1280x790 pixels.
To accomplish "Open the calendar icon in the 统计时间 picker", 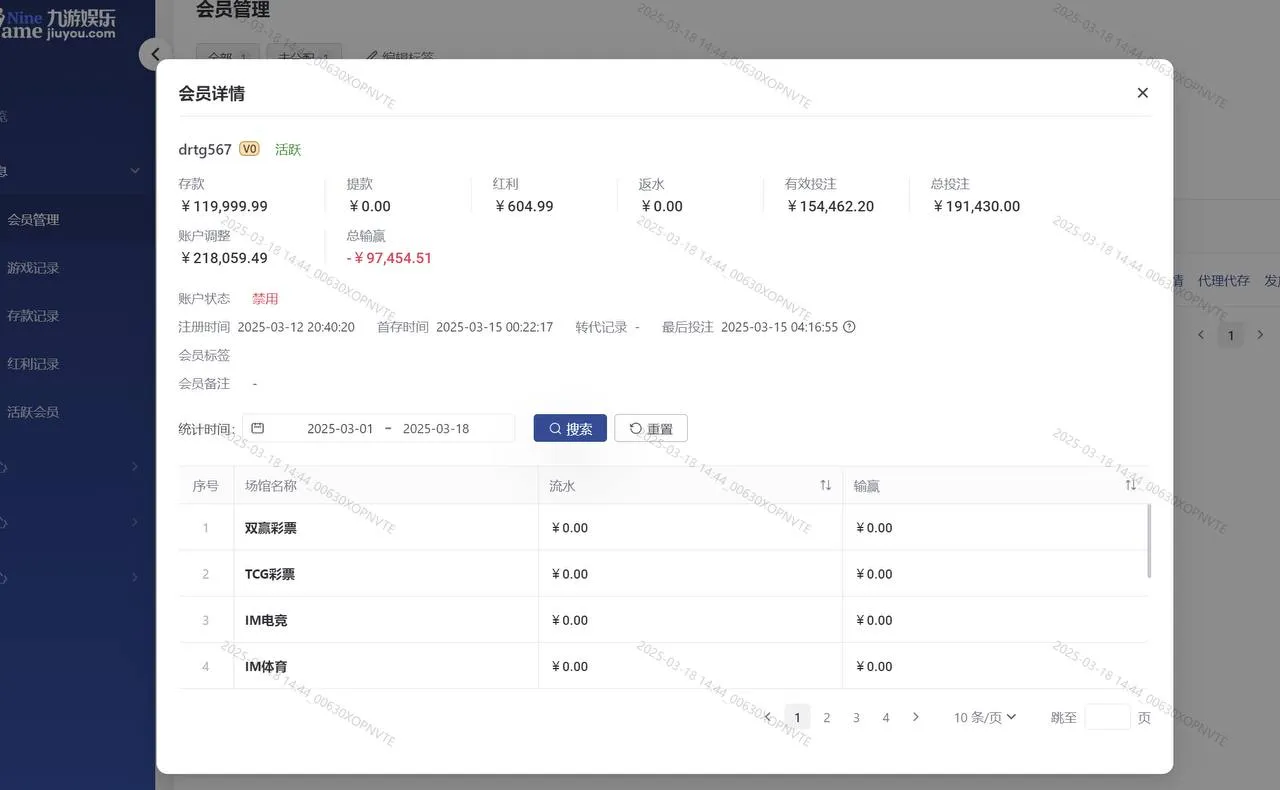I will 257,426.
